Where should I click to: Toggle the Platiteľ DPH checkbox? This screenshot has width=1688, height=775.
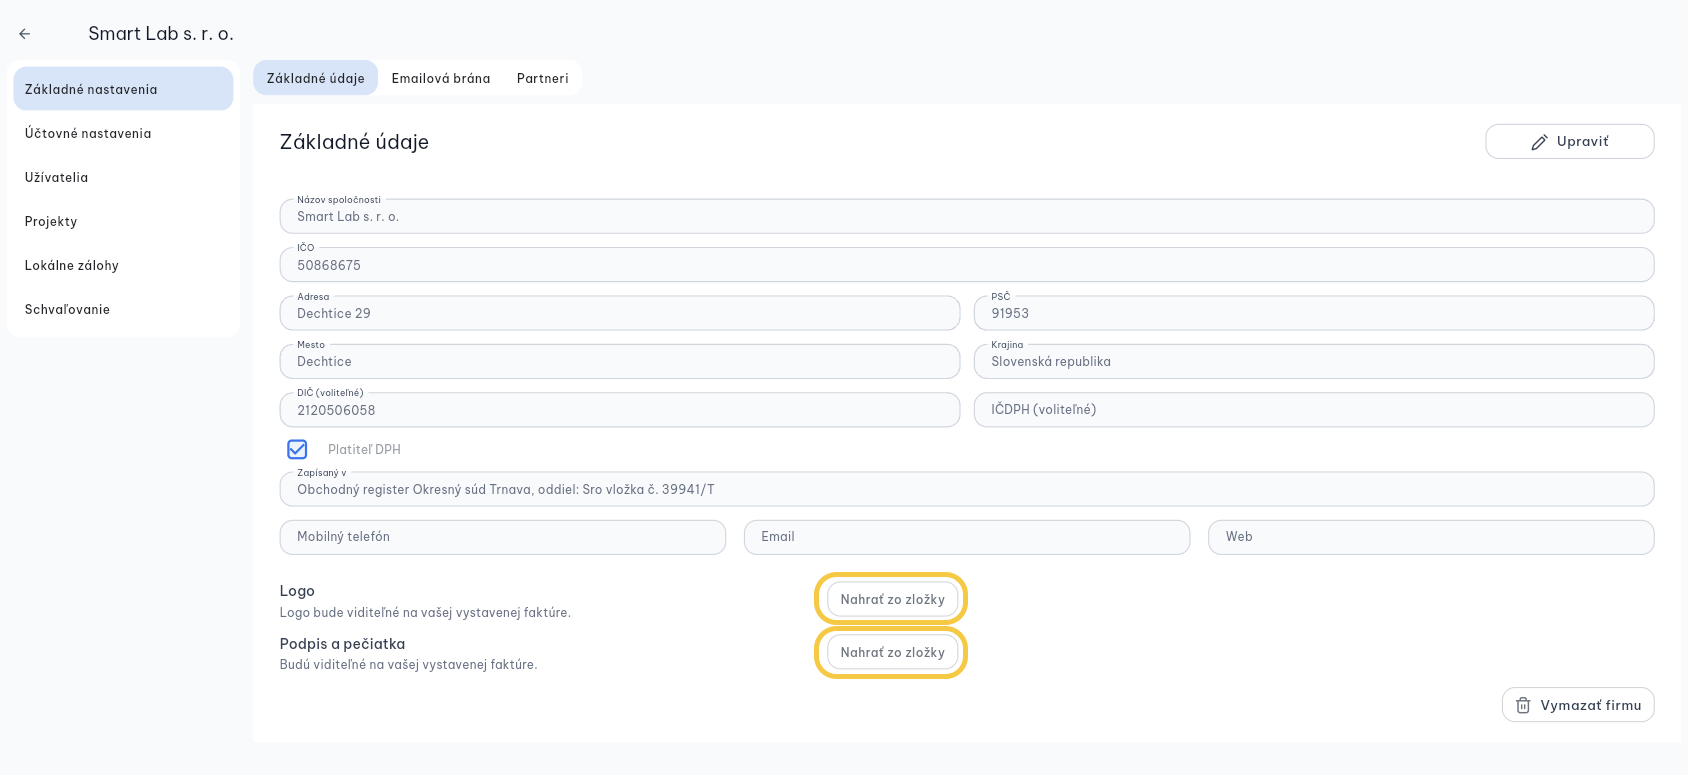[297, 449]
